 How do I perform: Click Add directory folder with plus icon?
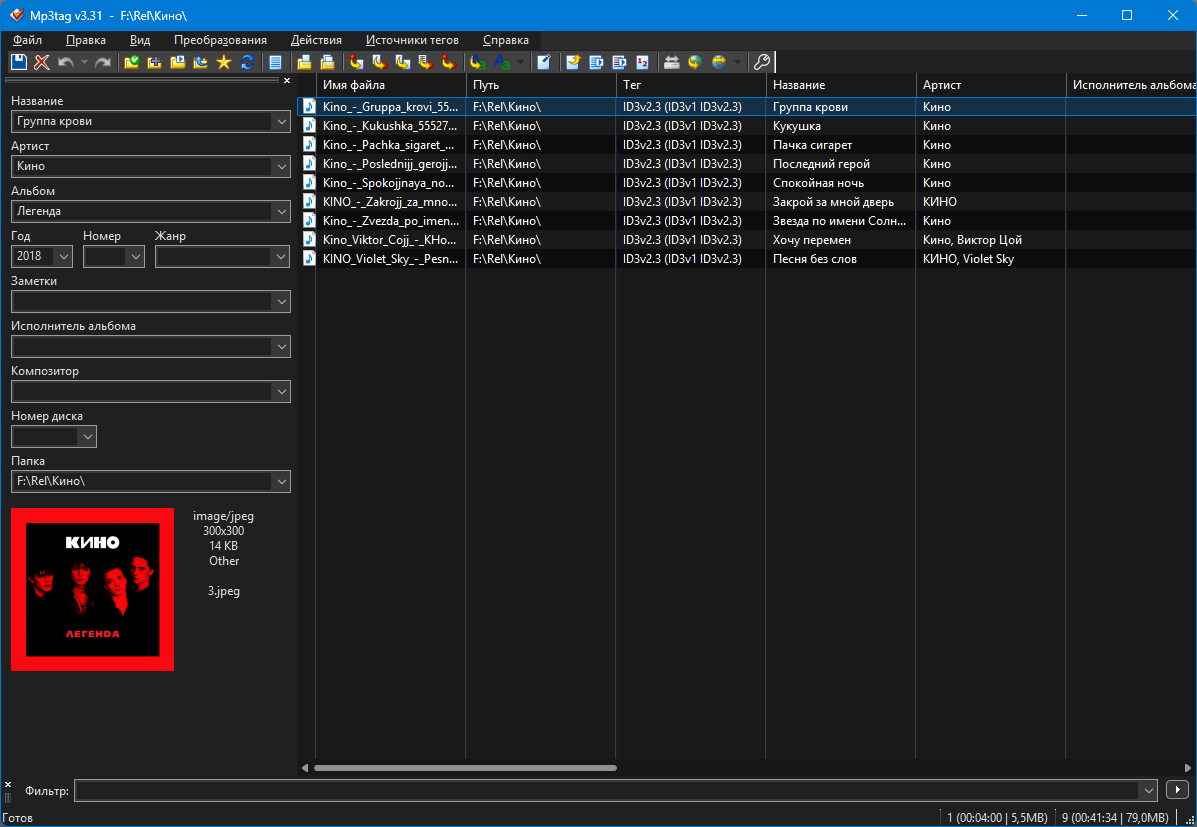[x=155, y=63]
